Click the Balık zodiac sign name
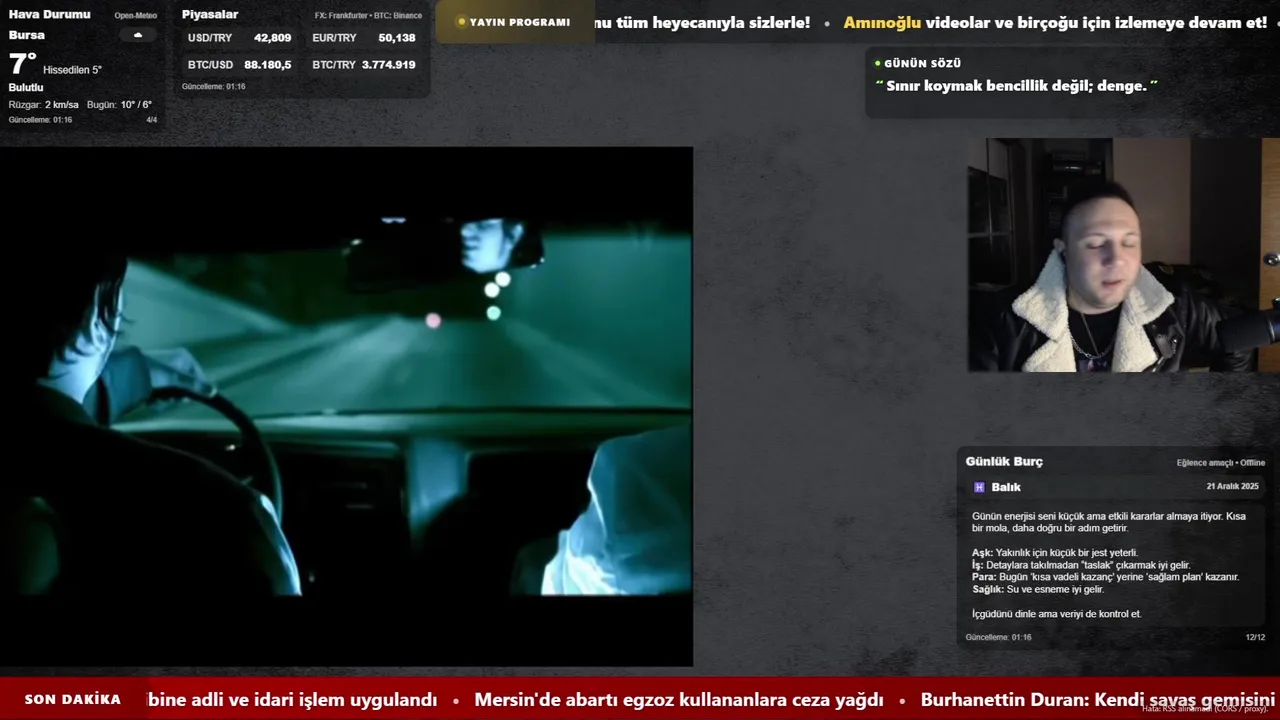Image resolution: width=1280 pixels, height=720 pixels. (1006, 487)
